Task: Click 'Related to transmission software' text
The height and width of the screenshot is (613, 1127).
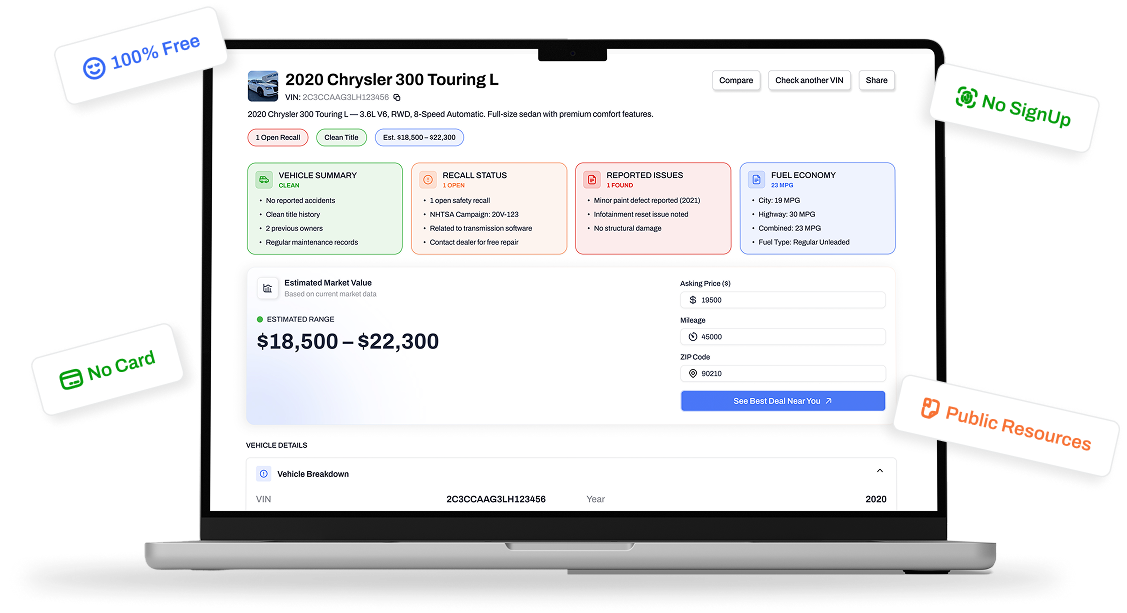Action: tap(481, 229)
